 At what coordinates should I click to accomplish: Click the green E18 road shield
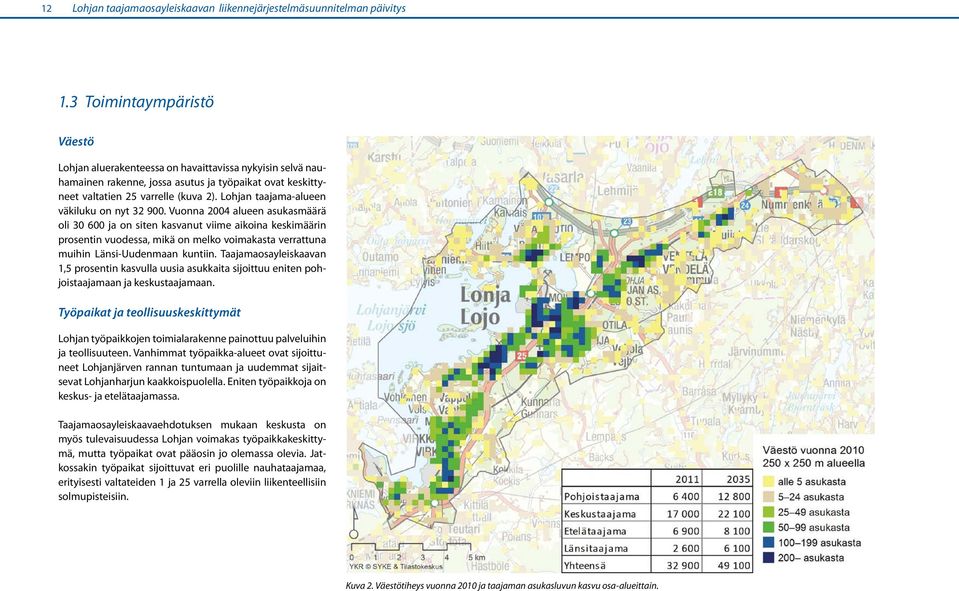[x=715, y=192]
